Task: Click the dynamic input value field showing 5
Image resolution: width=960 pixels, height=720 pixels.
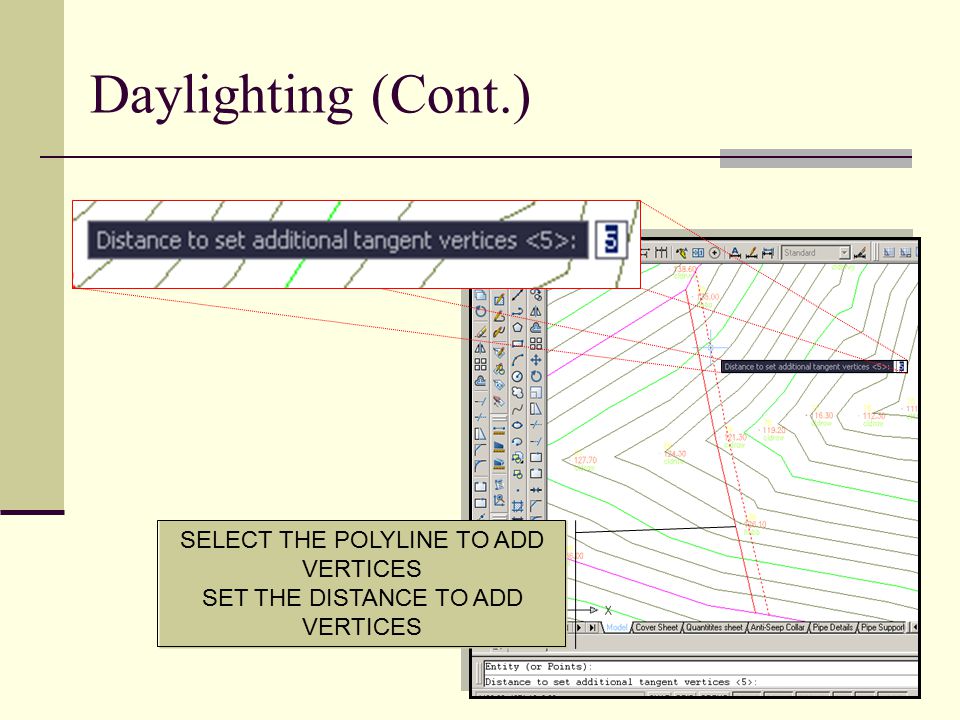Action: coord(901,366)
